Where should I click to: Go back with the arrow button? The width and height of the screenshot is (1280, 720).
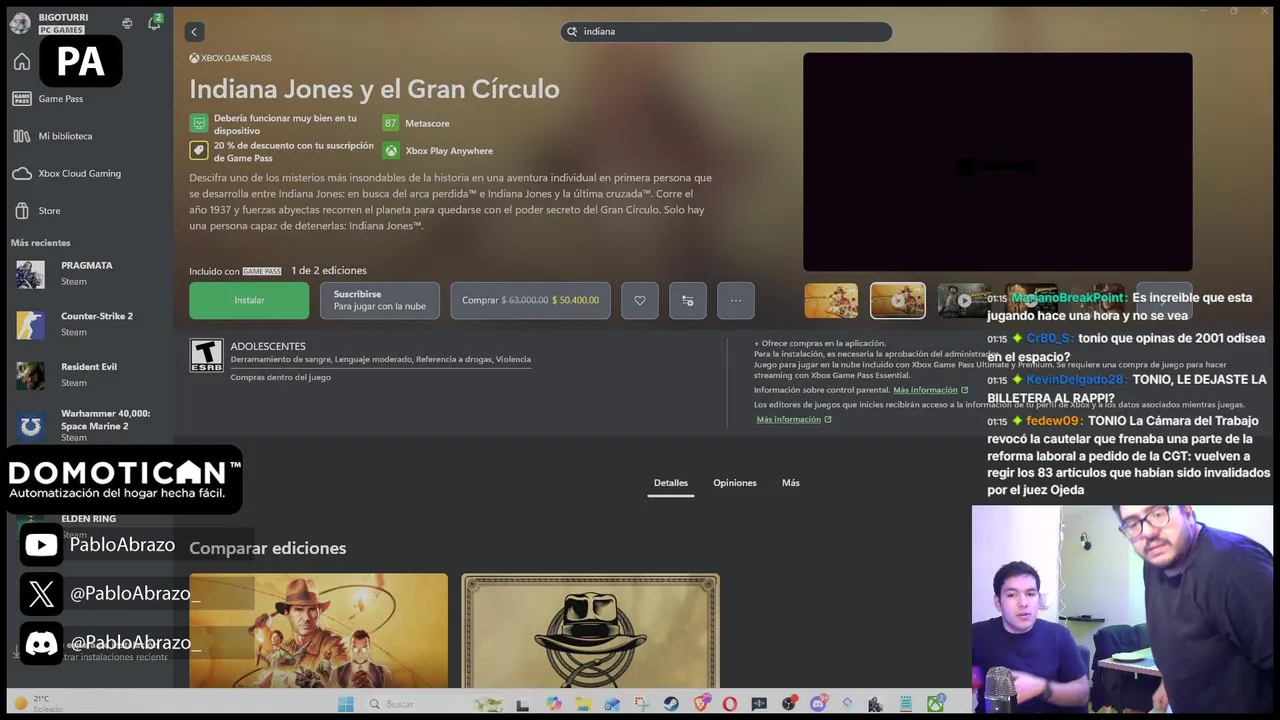pos(194,32)
